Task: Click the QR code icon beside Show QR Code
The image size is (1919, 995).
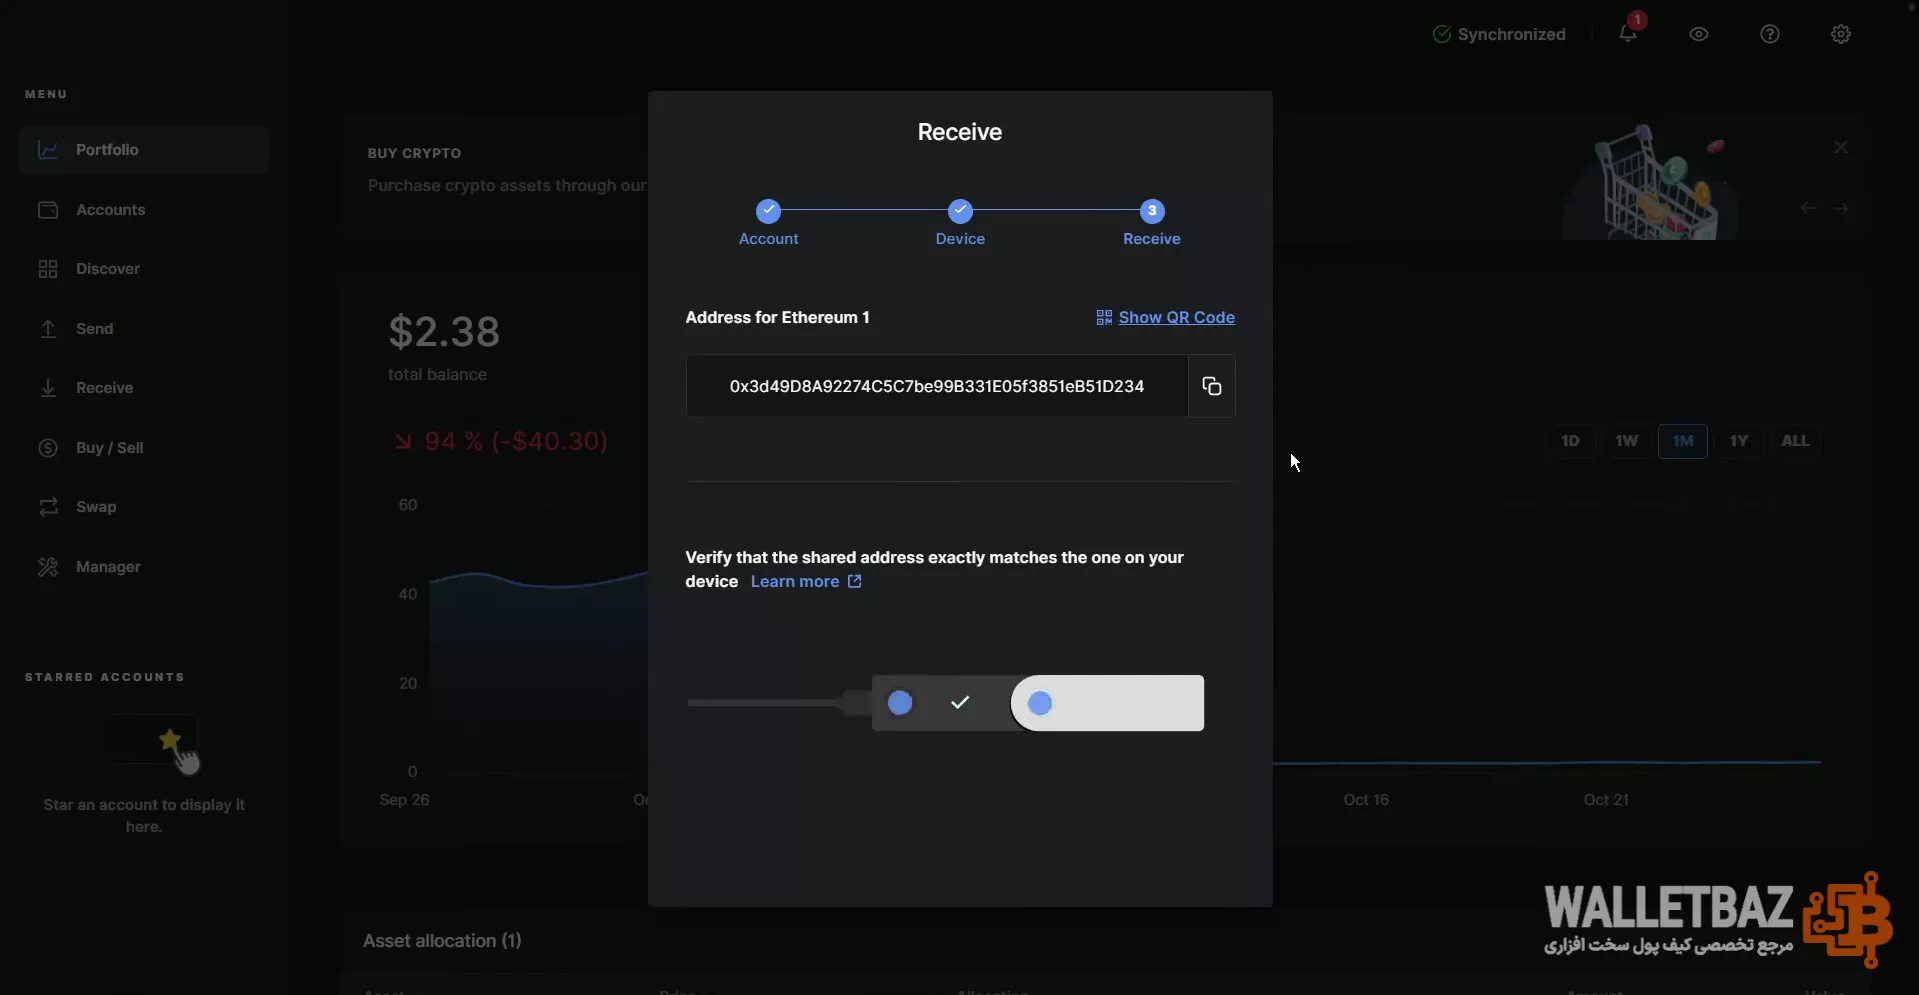Action: click(x=1104, y=317)
